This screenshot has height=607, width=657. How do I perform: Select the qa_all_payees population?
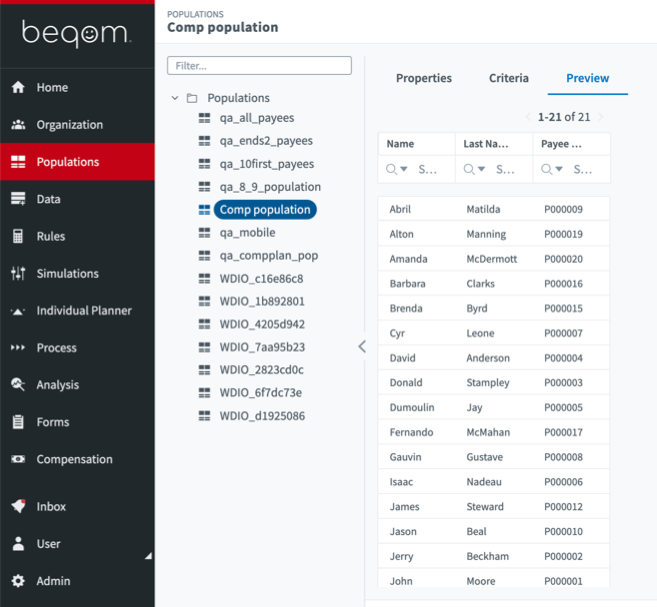click(256, 118)
